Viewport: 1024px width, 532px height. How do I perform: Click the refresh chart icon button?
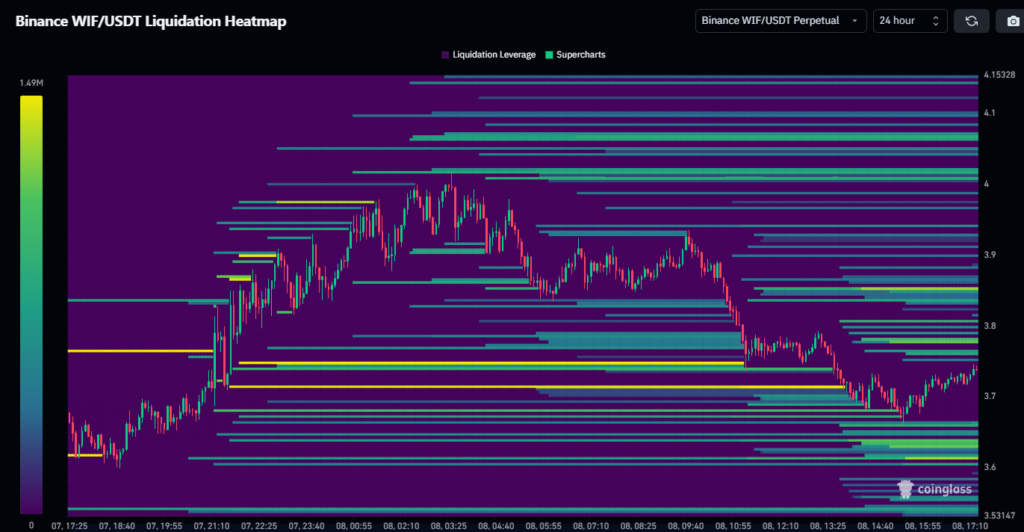[971, 21]
